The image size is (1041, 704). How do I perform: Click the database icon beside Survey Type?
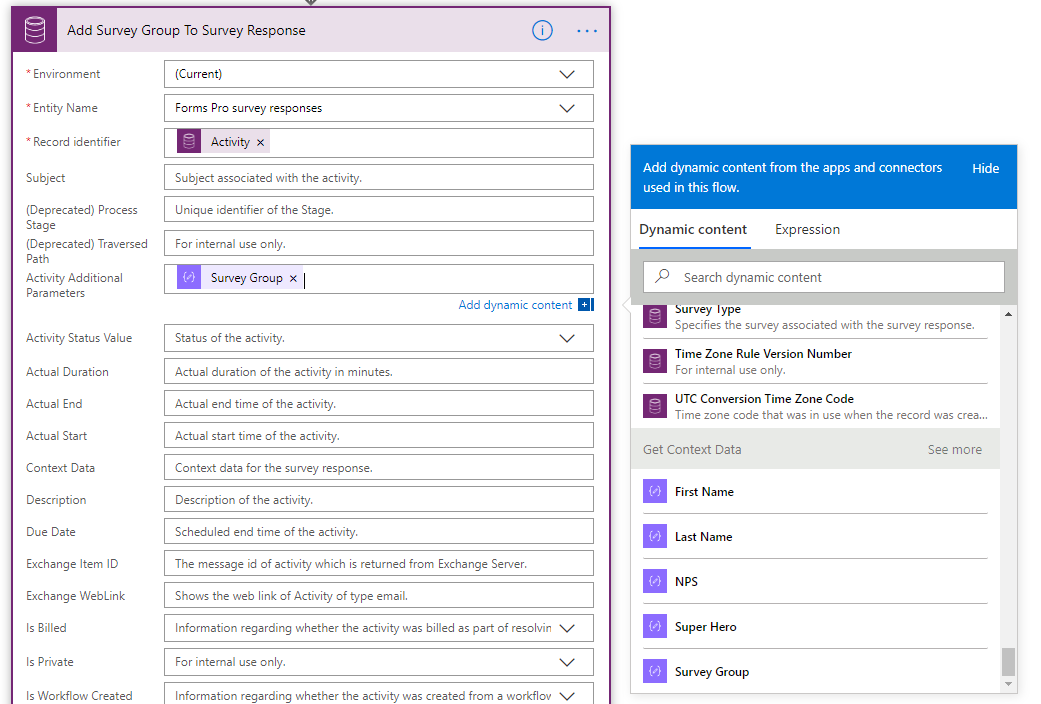pos(654,316)
